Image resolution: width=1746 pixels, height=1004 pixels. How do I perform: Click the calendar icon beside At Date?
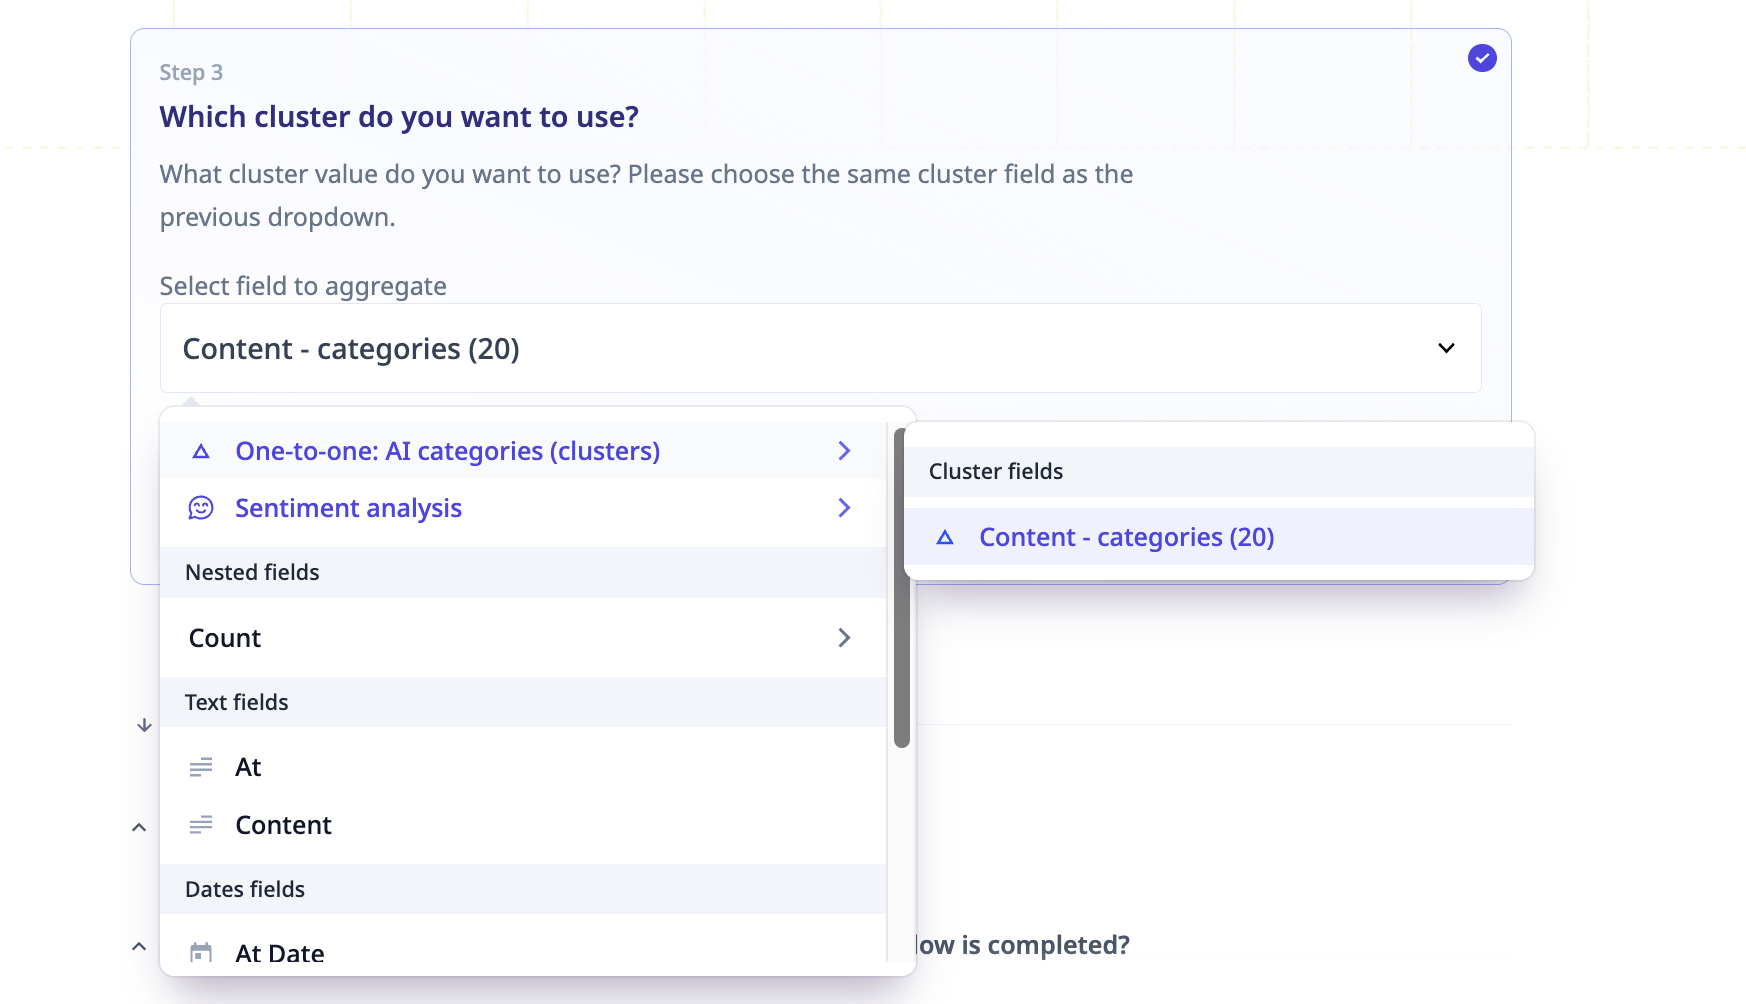tap(201, 952)
